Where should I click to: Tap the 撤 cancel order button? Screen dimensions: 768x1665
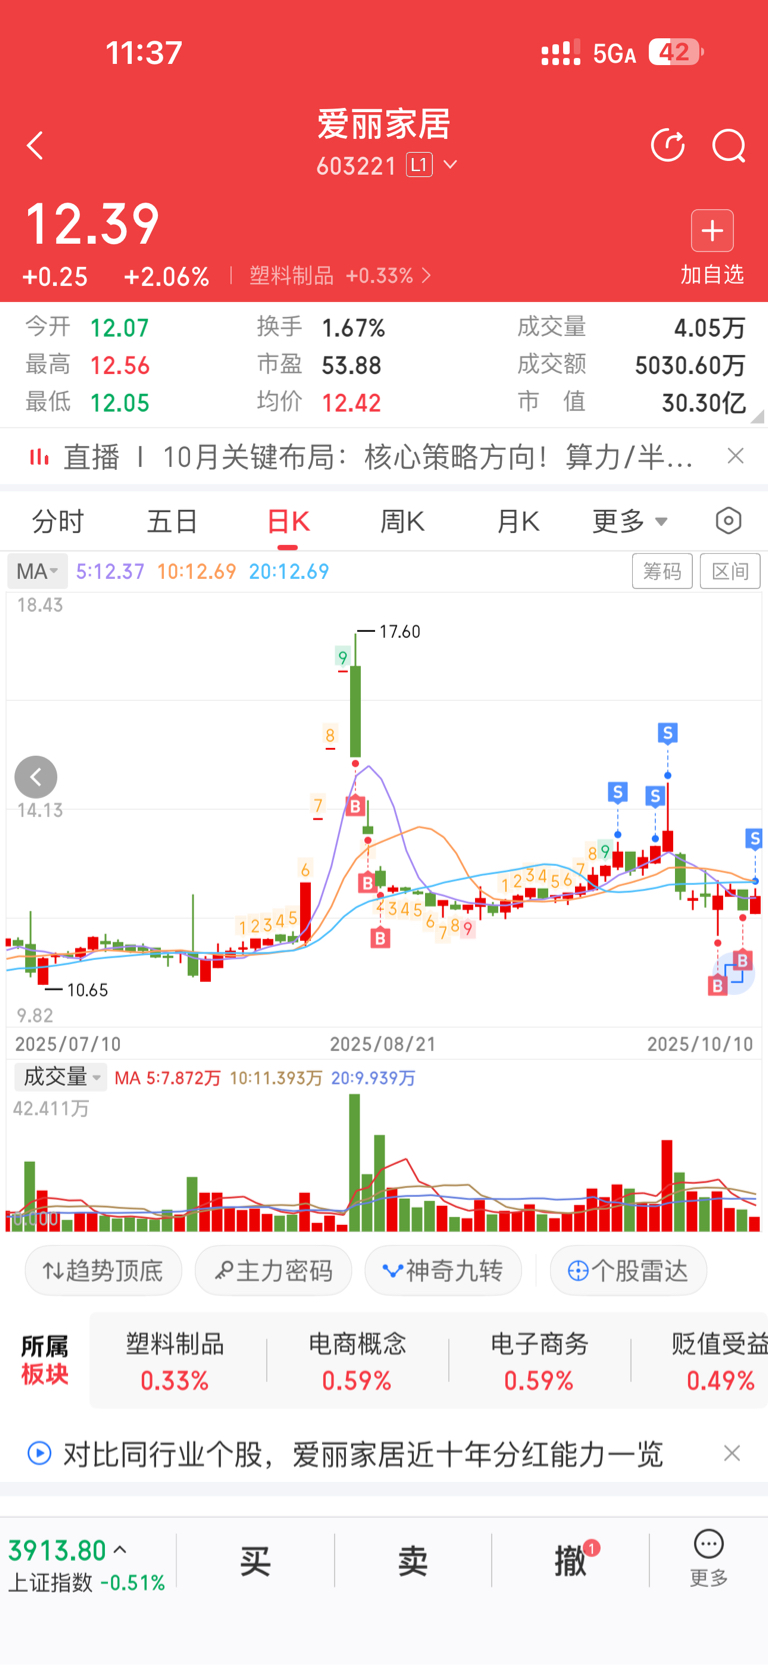pos(571,1561)
